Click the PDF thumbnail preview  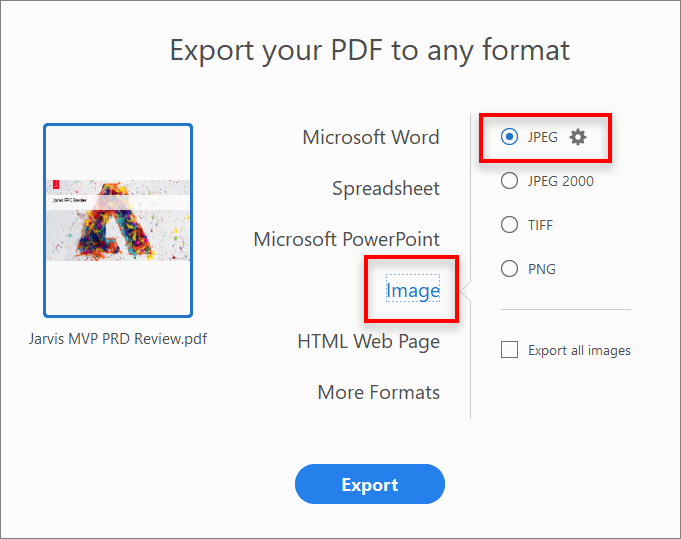point(118,220)
